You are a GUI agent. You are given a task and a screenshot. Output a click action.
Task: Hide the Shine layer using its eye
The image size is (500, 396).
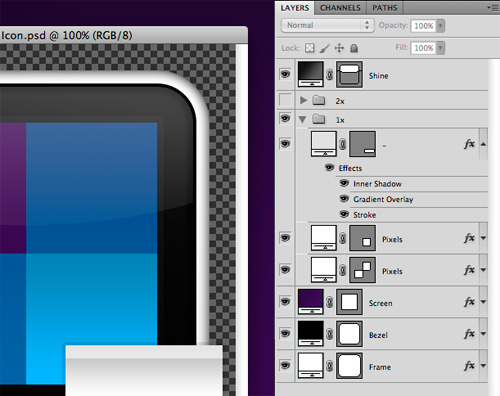[285, 74]
